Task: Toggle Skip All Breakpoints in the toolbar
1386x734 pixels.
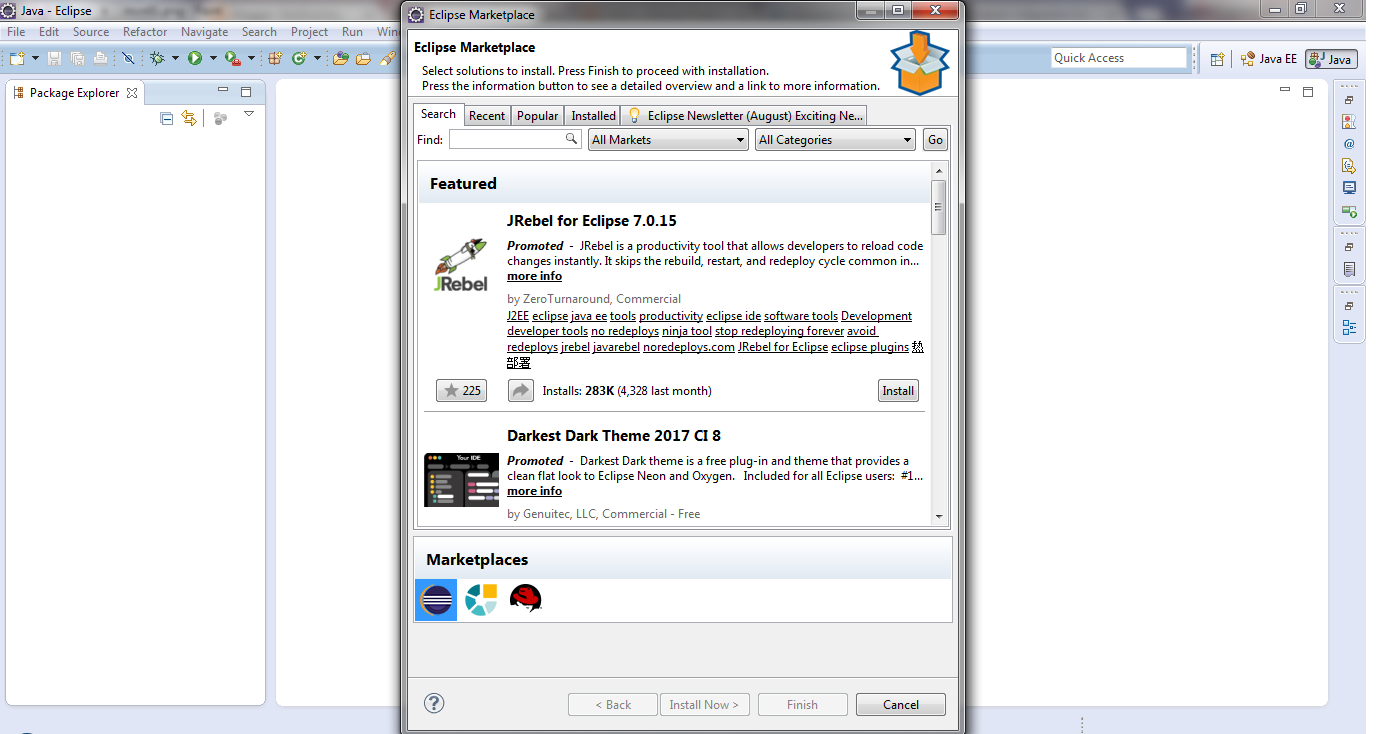Action: tap(128, 58)
